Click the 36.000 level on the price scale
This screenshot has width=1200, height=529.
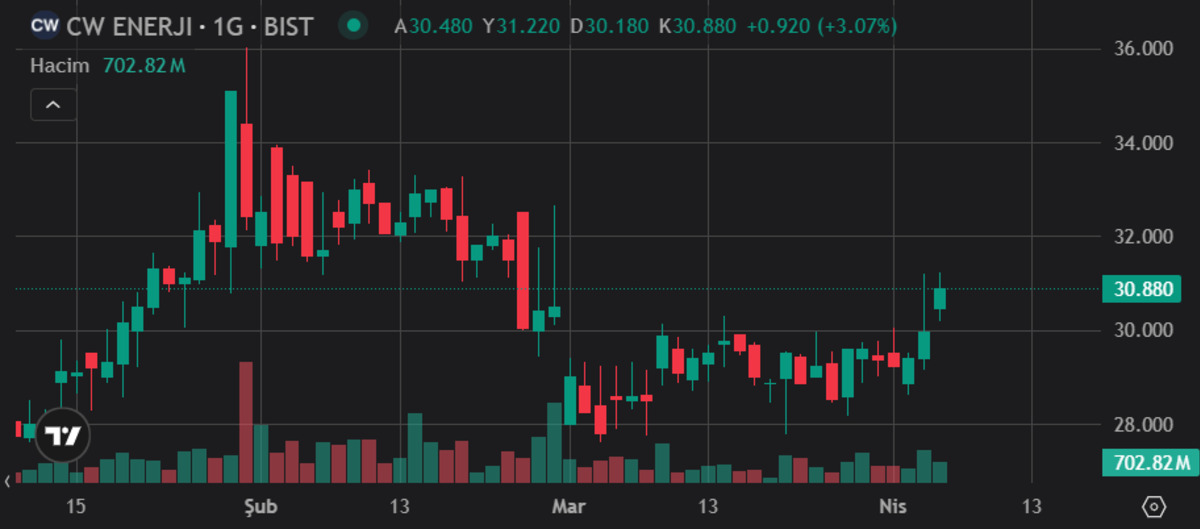1142,49
